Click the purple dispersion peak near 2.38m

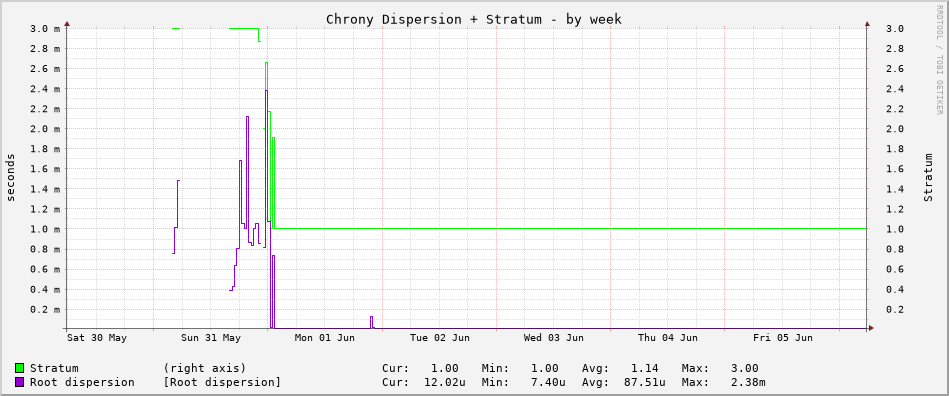click(x=266, y=91)
